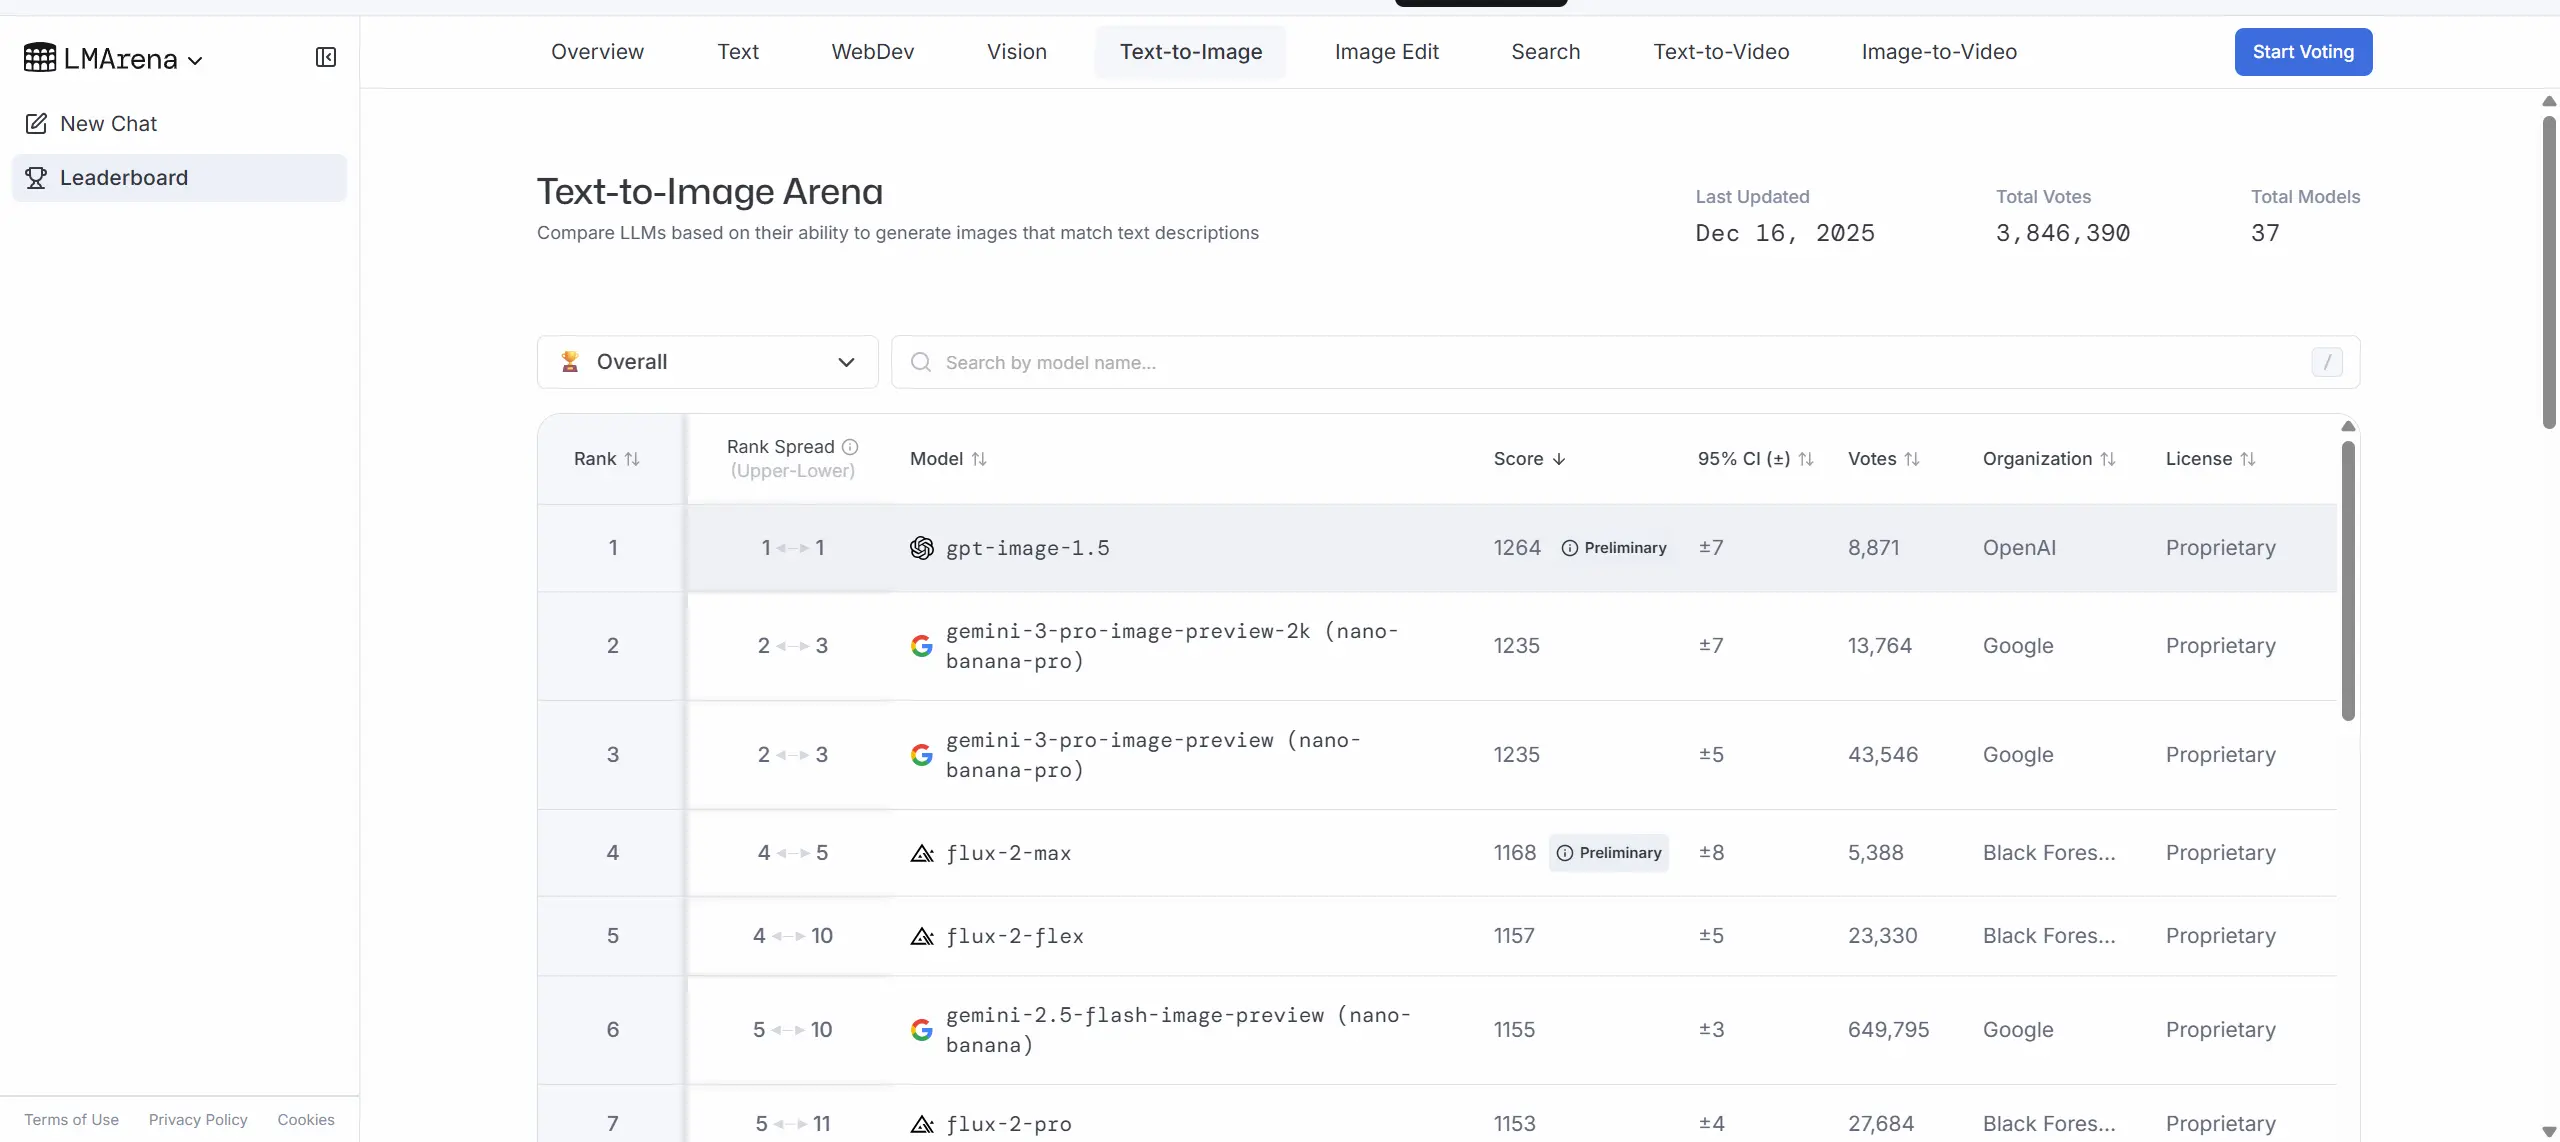Click the leaderboard table's vertical scrollbar
The image size is (2560, 1142).
point(2348,580)
